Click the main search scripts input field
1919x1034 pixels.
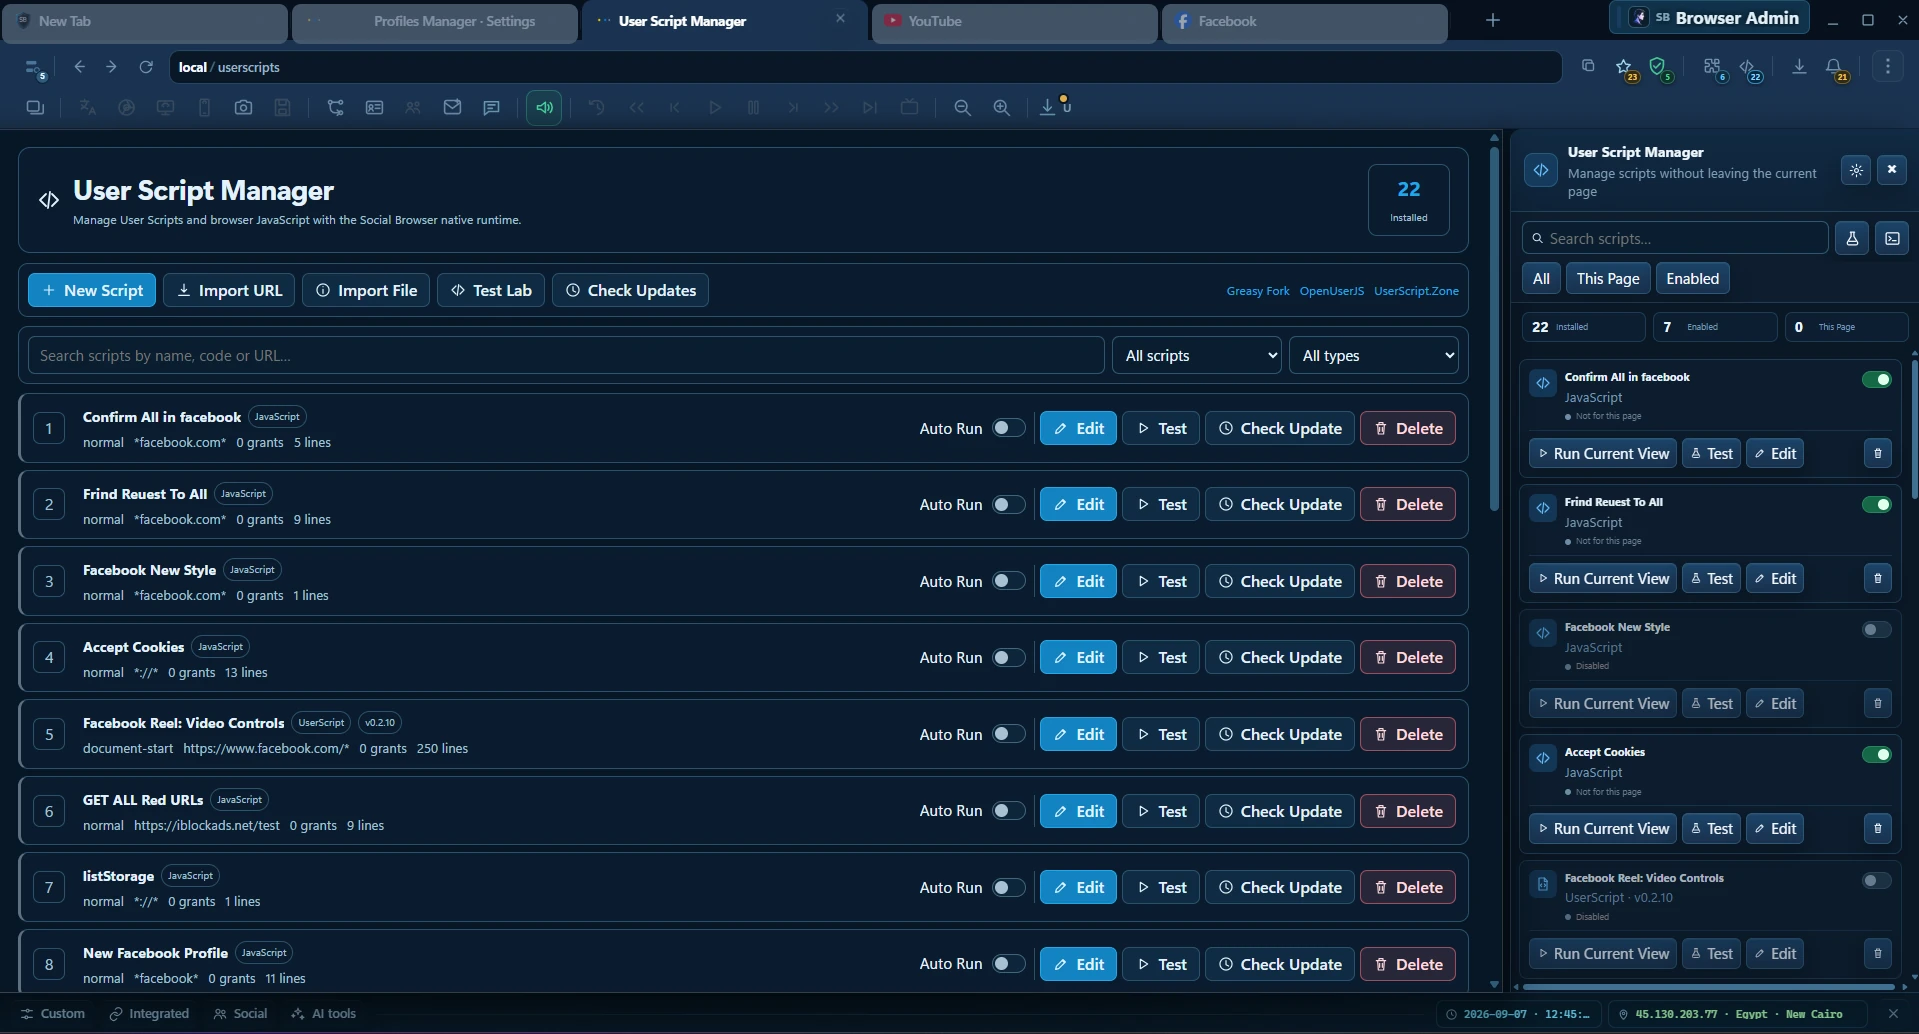pyautogui.click(x=566, y=355)
